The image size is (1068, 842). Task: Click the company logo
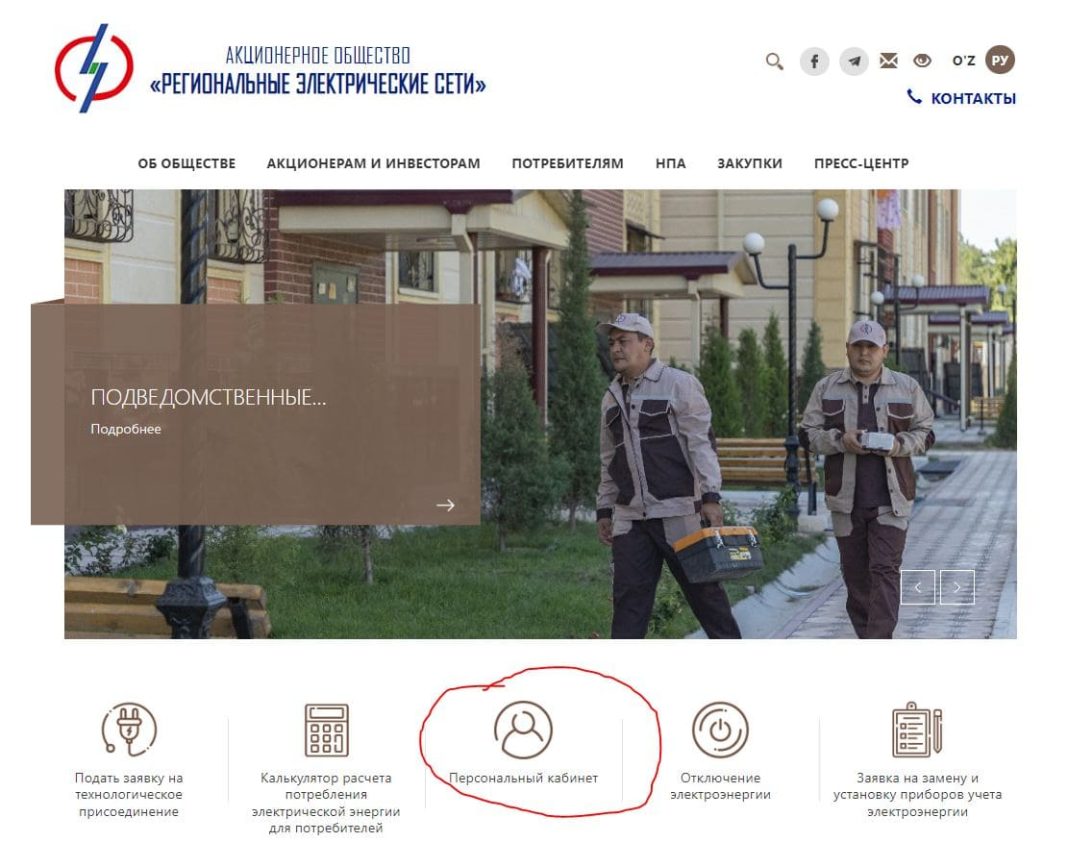coord(93,68)
